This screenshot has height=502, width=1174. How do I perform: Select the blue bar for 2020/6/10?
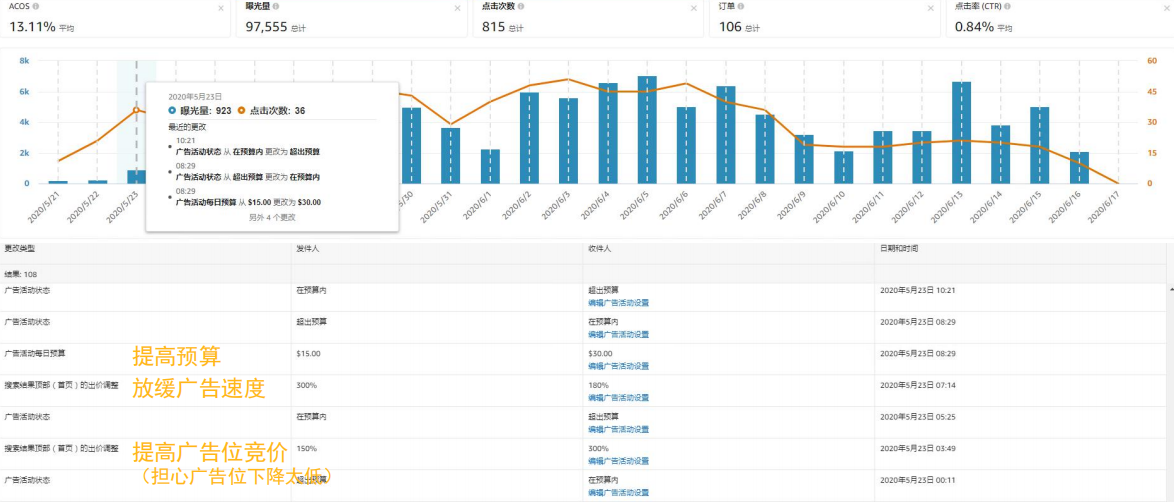[x=843, y=167]
